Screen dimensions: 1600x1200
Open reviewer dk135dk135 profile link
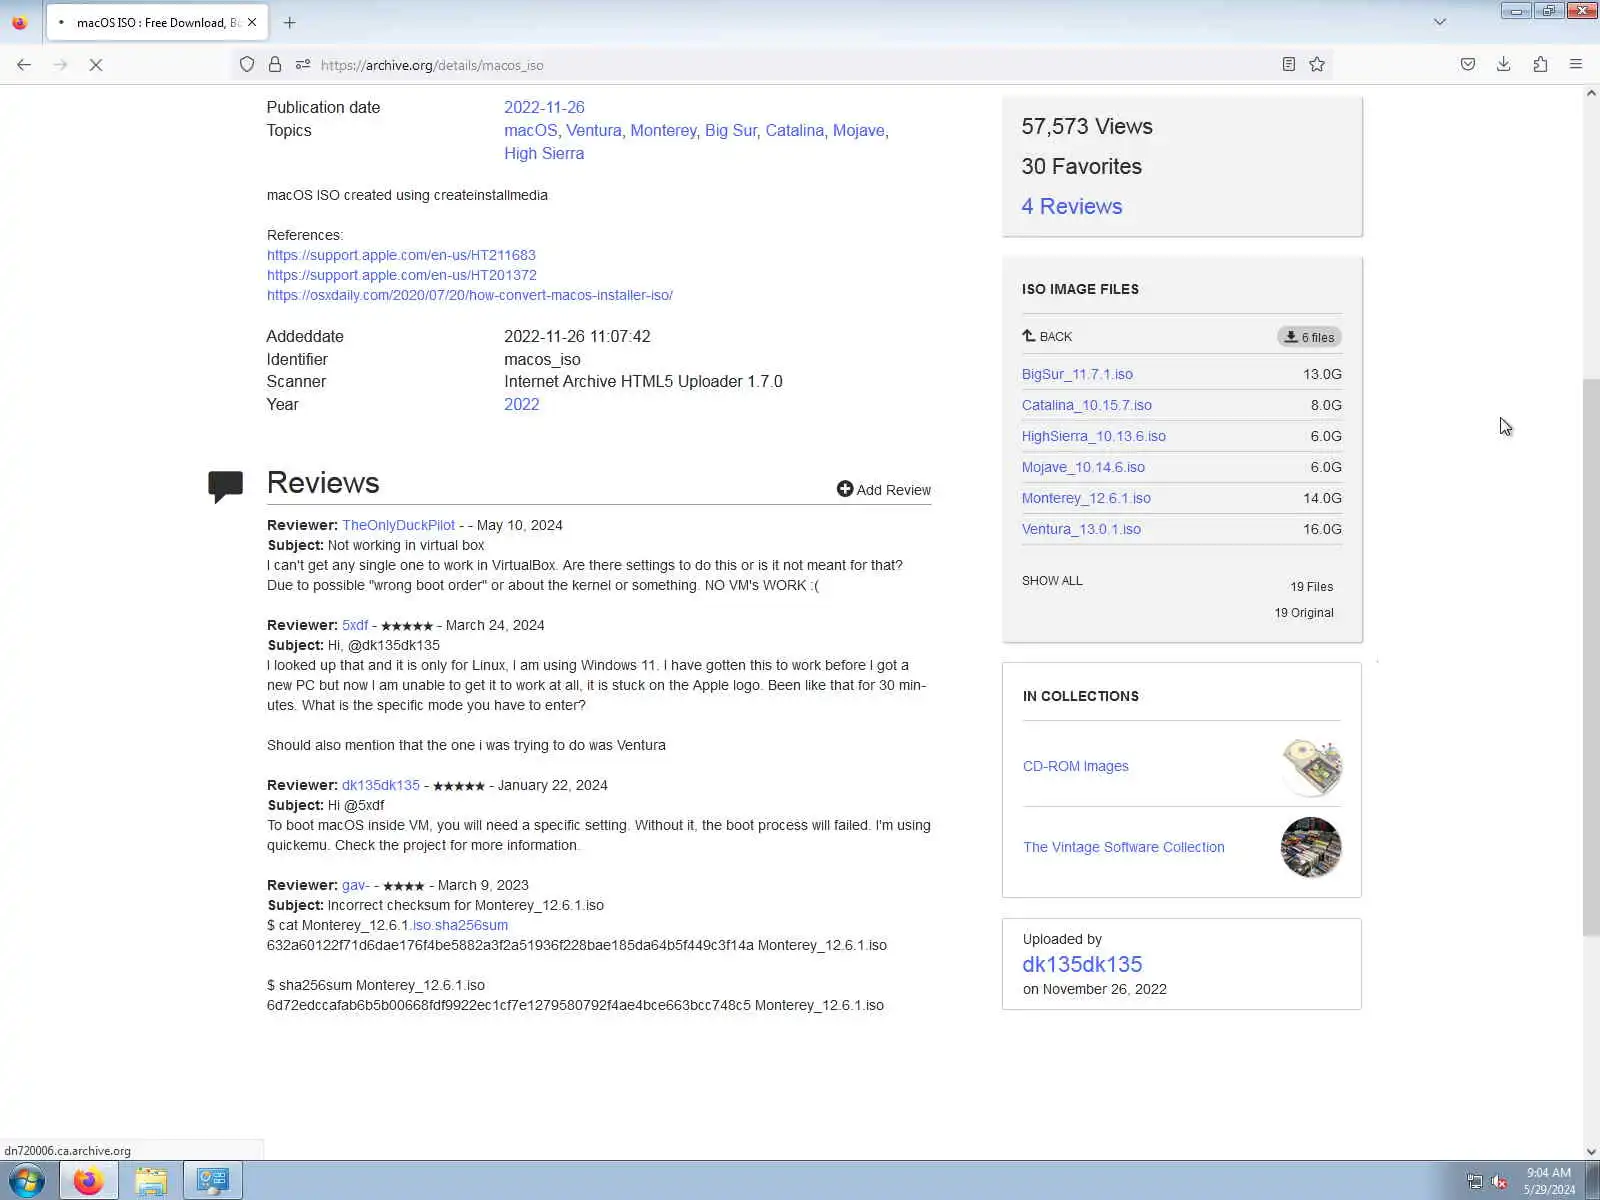[381, 785]
